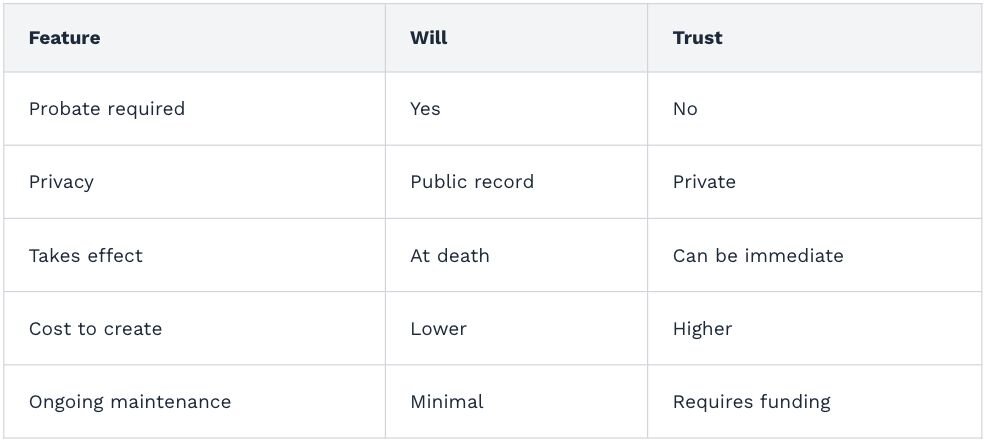986x442 pixels.
Task: Click the Will column header
Action: (428, 38)
